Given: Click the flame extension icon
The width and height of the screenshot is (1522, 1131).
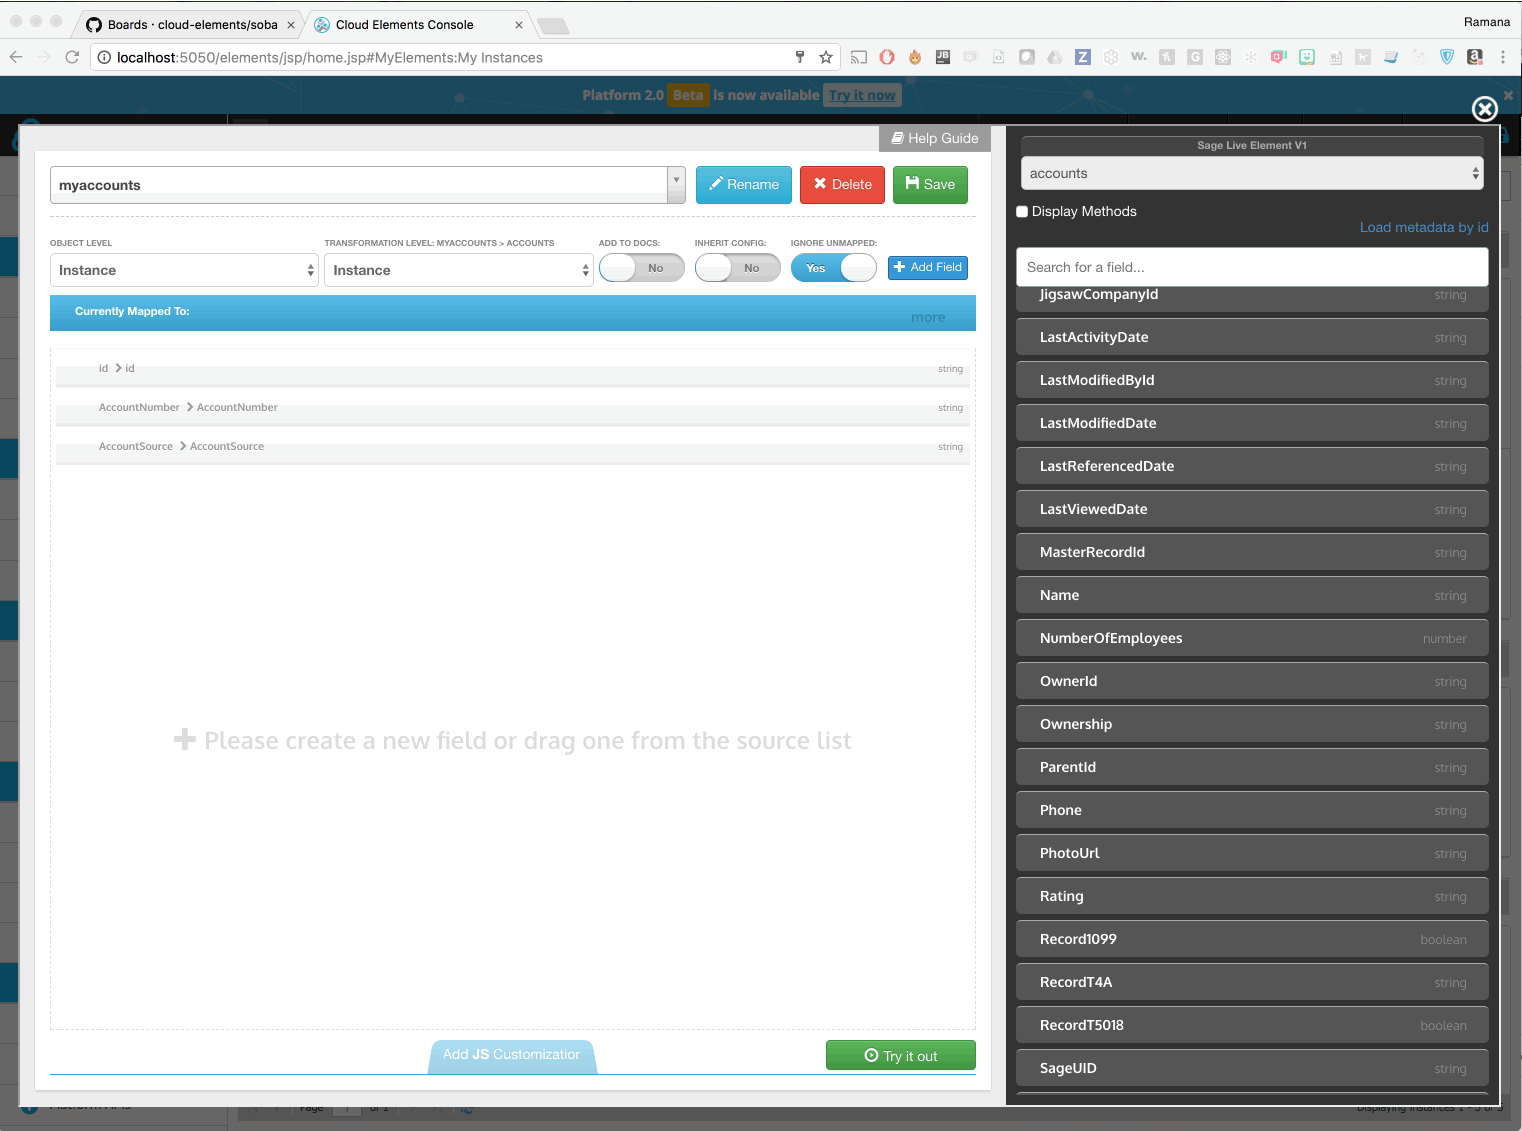Looking at the screenshot, I should click(915, 57).
